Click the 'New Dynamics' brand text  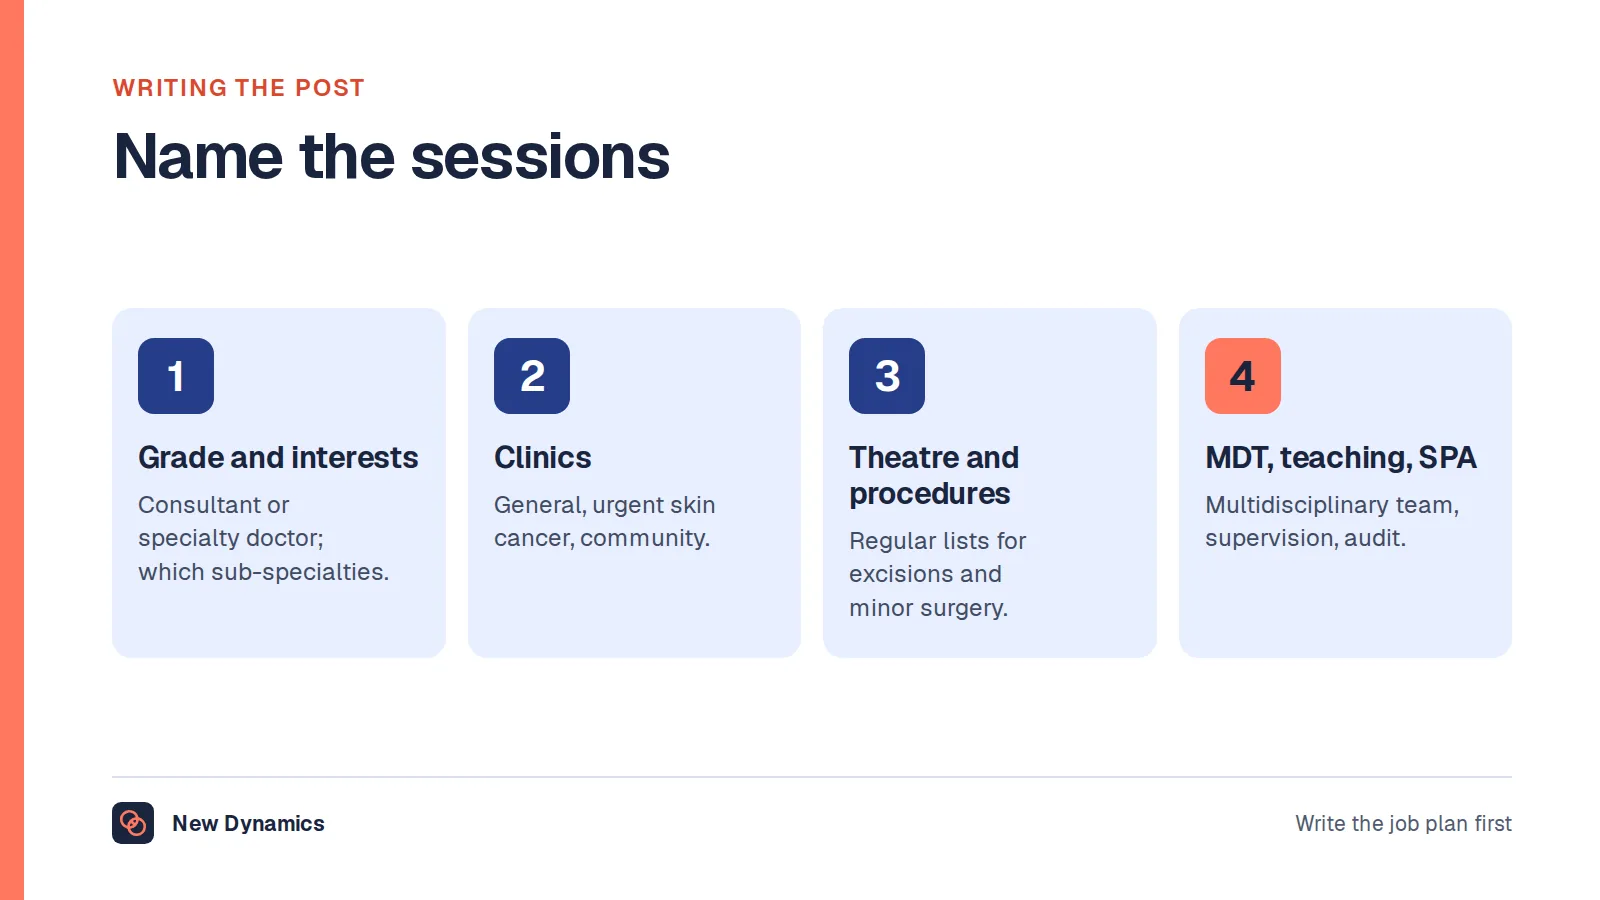(x=248, y=823)
